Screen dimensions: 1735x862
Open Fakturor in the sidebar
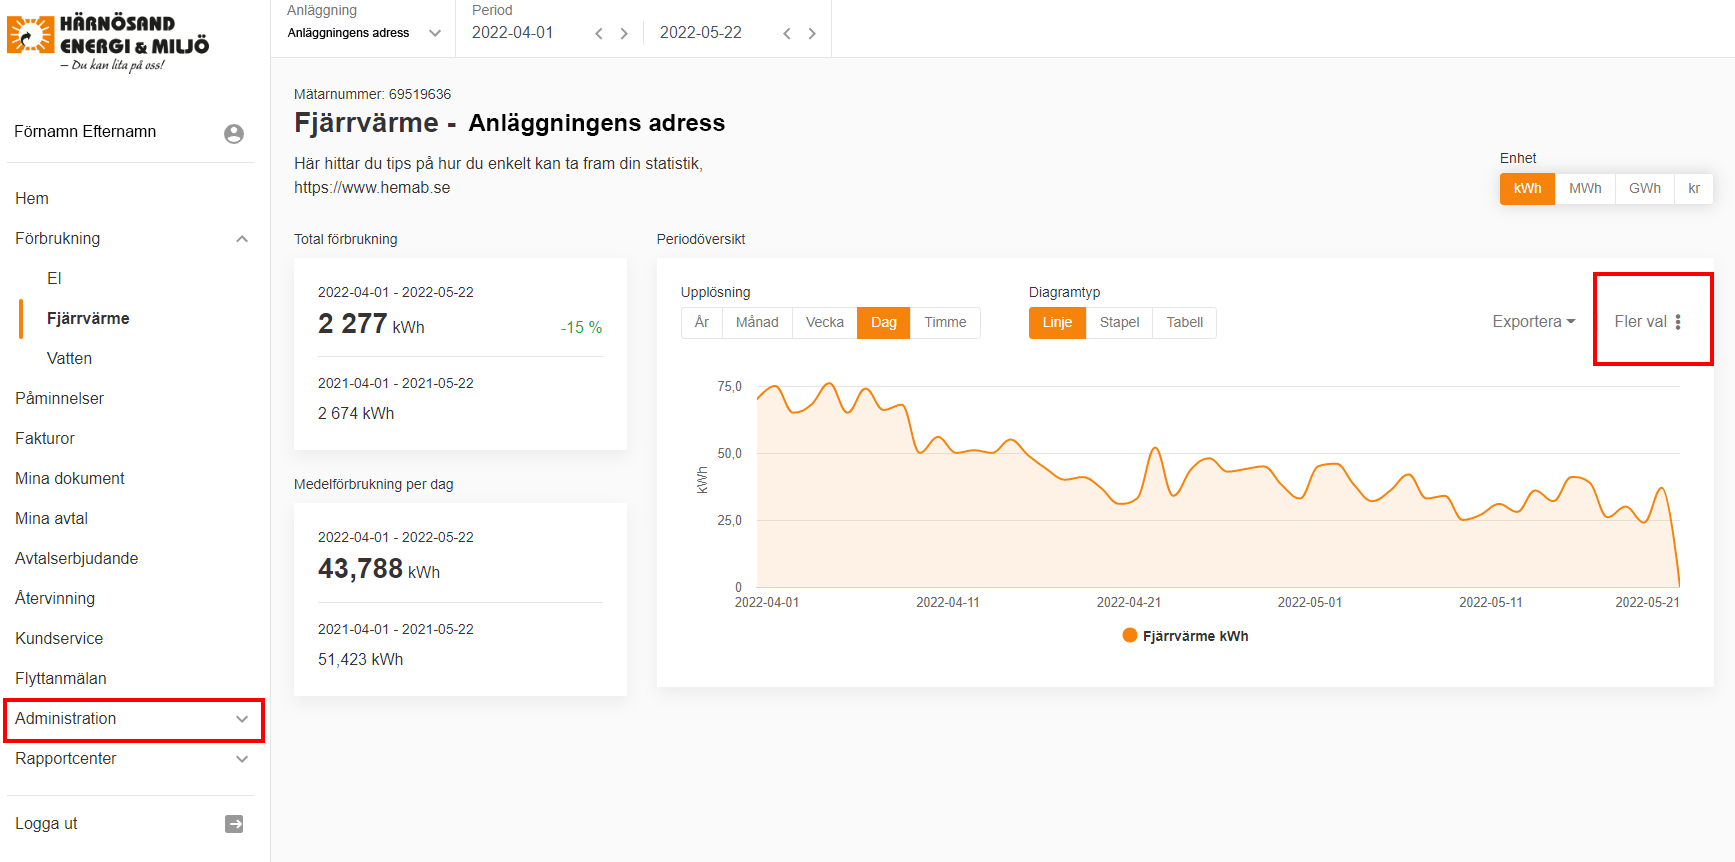[45, 439]
